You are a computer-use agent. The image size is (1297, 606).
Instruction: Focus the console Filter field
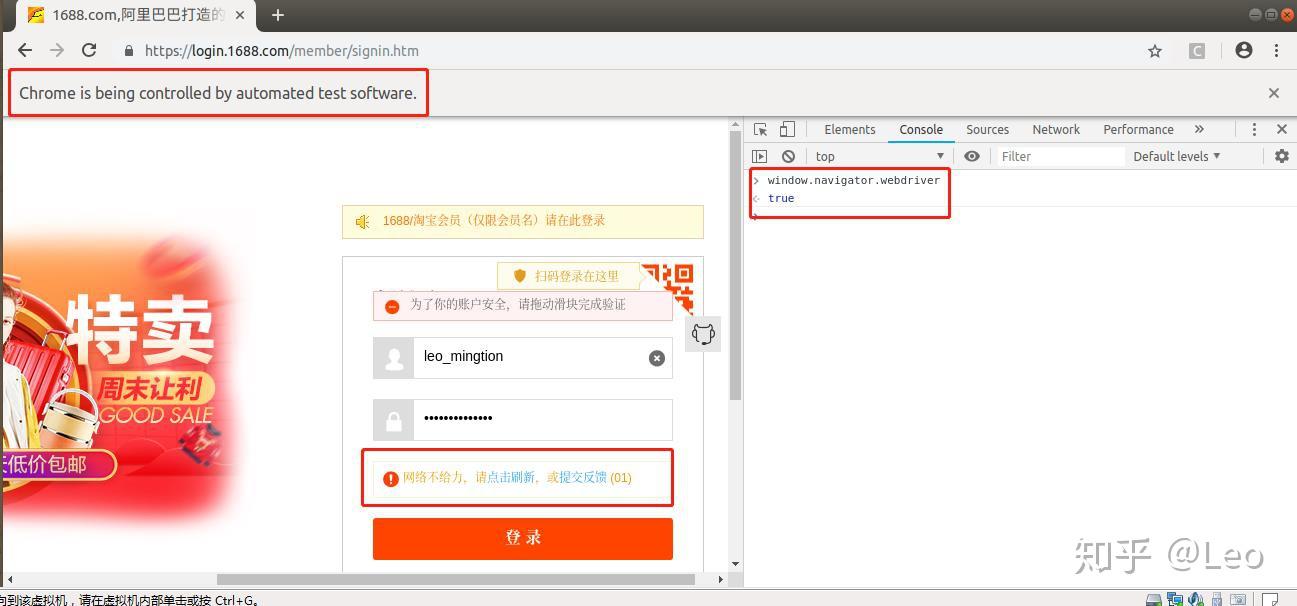click(1060, 156)
